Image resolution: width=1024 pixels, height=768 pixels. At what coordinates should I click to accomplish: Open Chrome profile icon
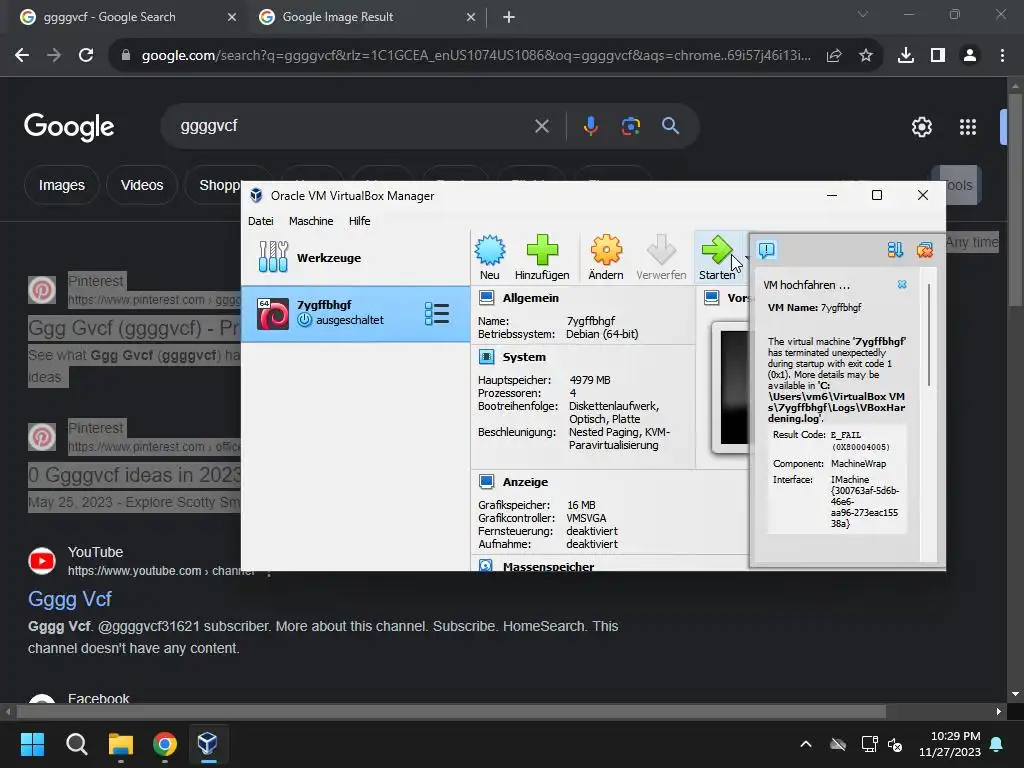coord(970,56)
